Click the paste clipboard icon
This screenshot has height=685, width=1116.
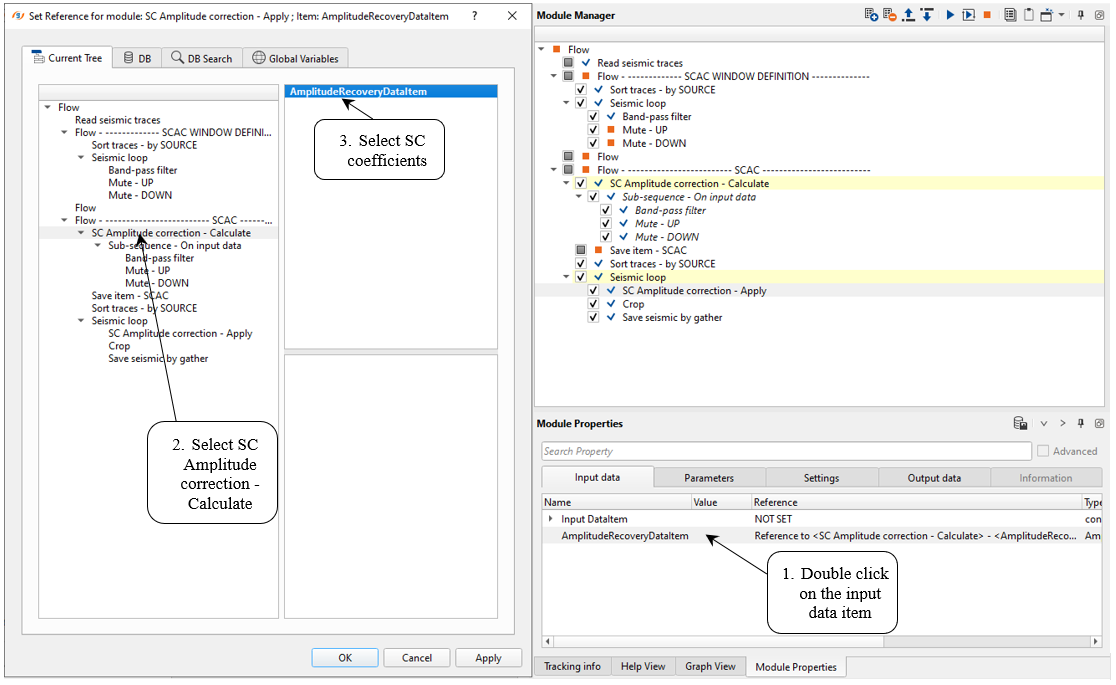click(1027, 15)
